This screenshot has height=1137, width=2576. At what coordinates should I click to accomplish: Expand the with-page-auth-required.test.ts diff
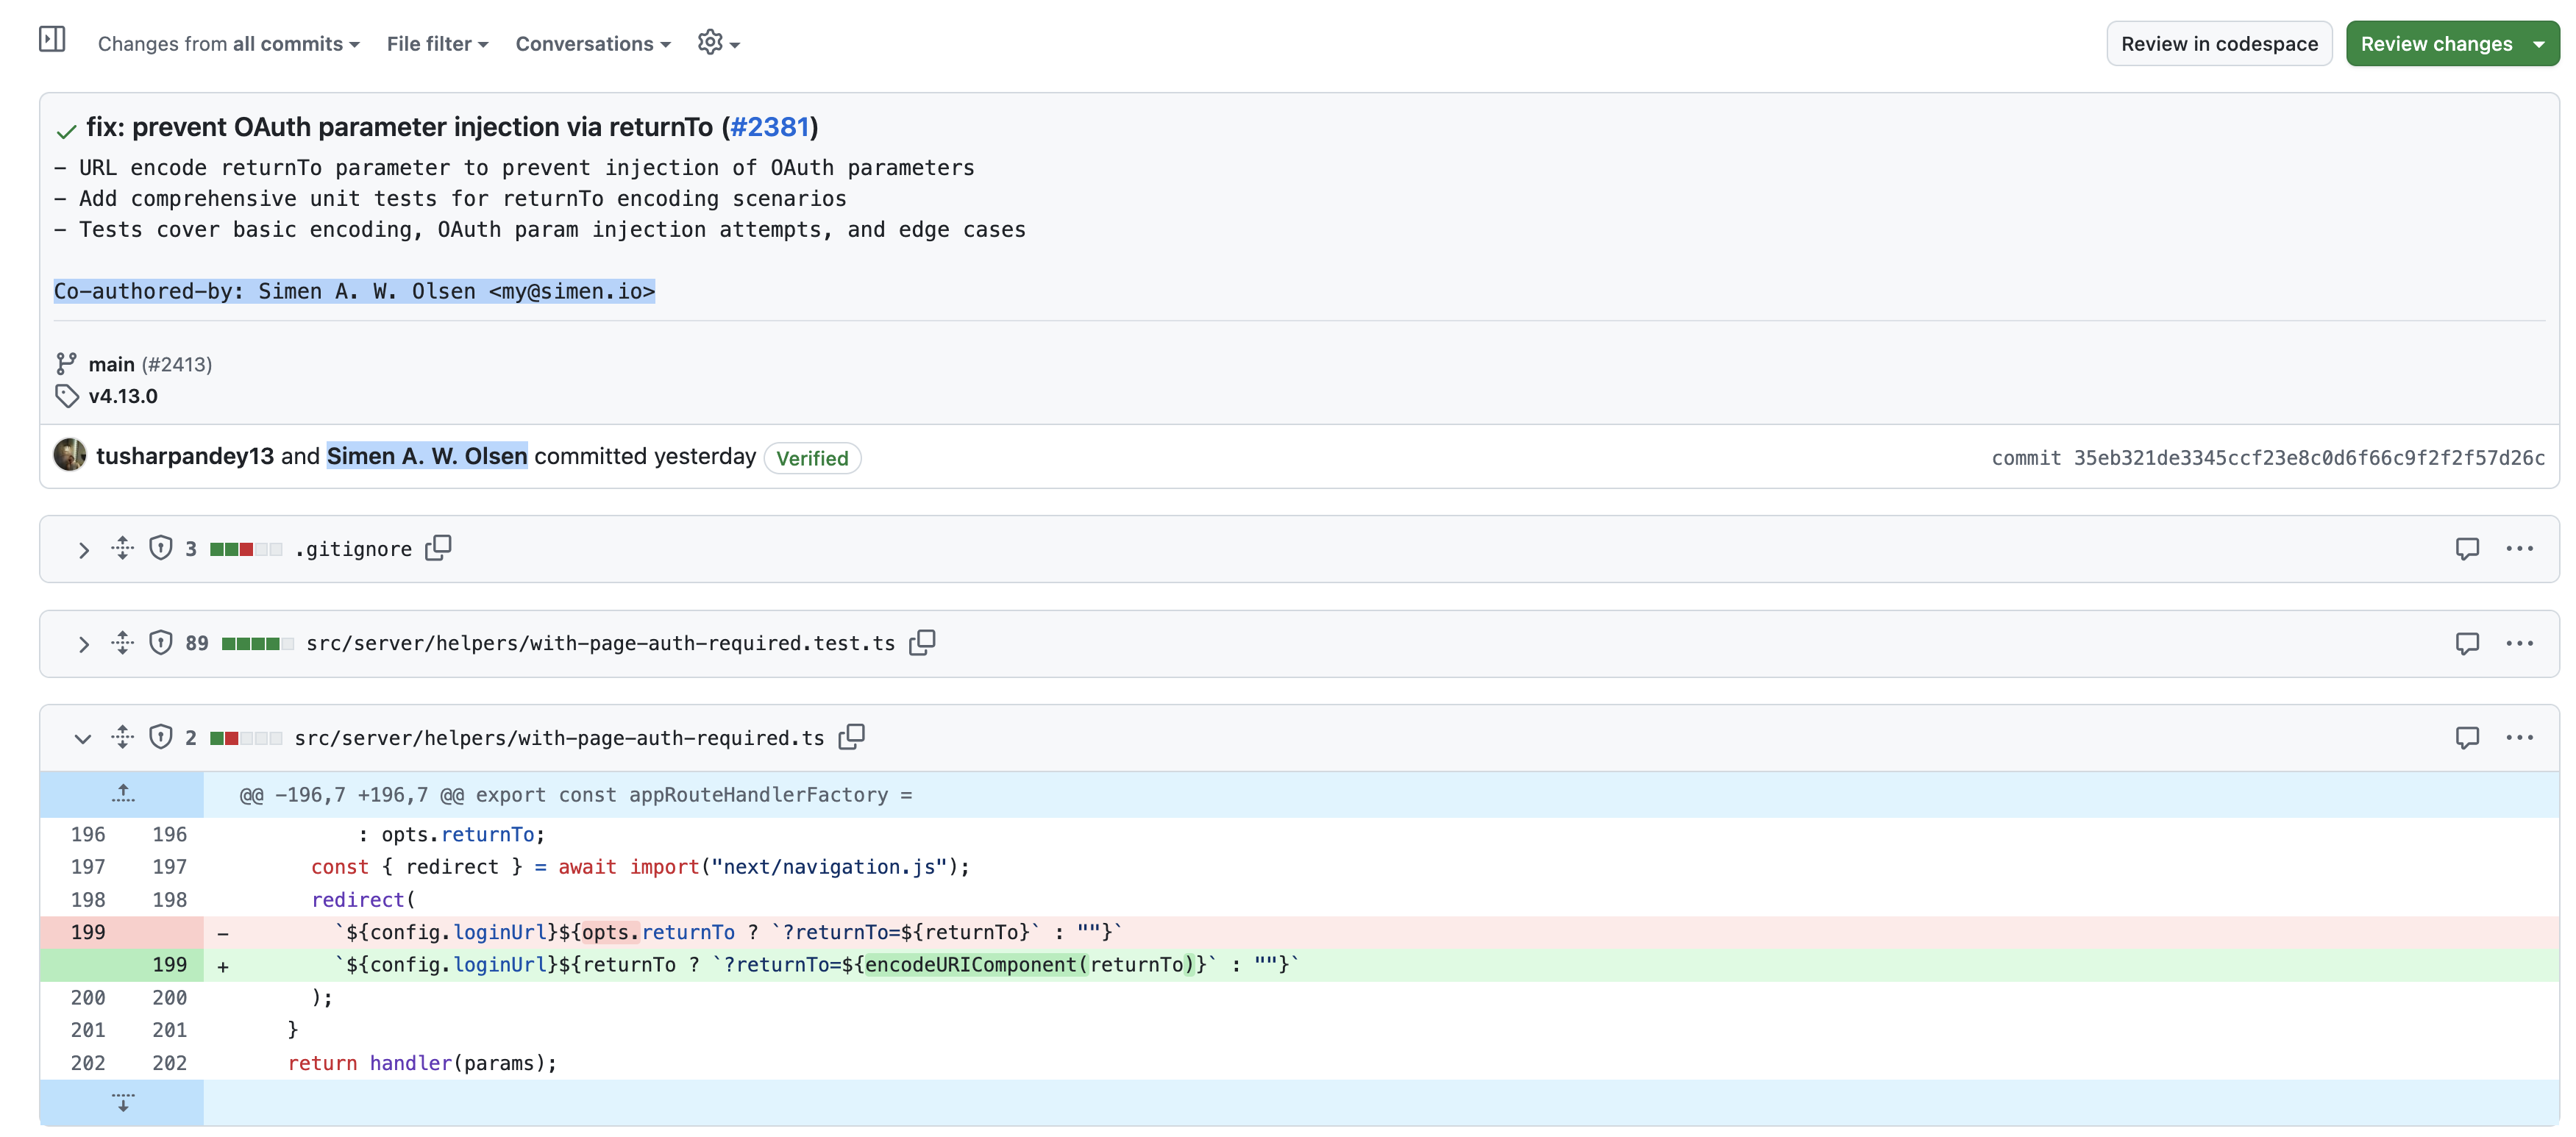pyautogui.click(x=83, y=644)
